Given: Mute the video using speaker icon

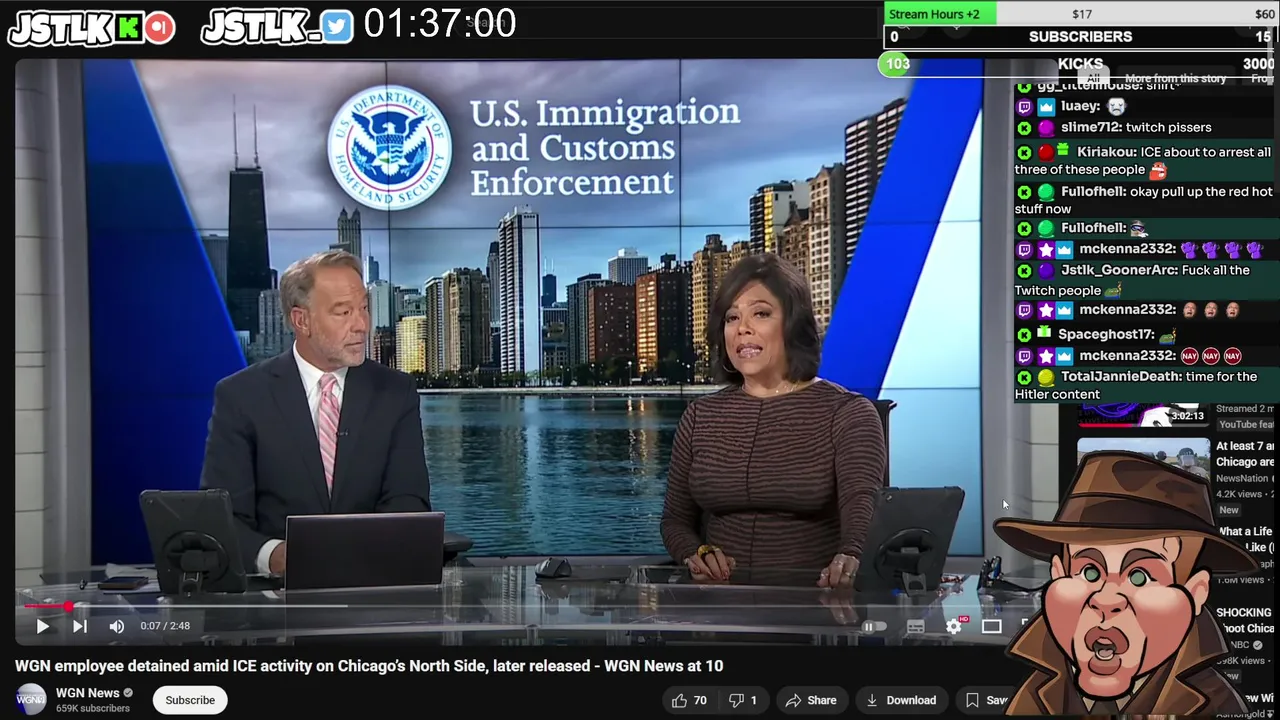Looking at the screenshot, I should point(116,626).
